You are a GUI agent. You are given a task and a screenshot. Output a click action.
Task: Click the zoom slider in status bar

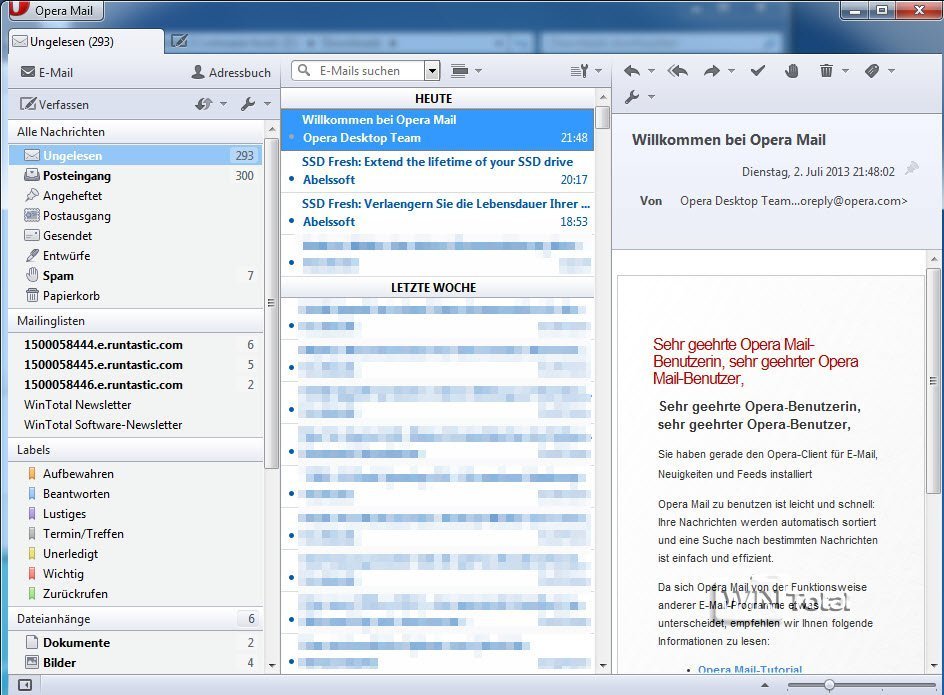tap(829, 685)
